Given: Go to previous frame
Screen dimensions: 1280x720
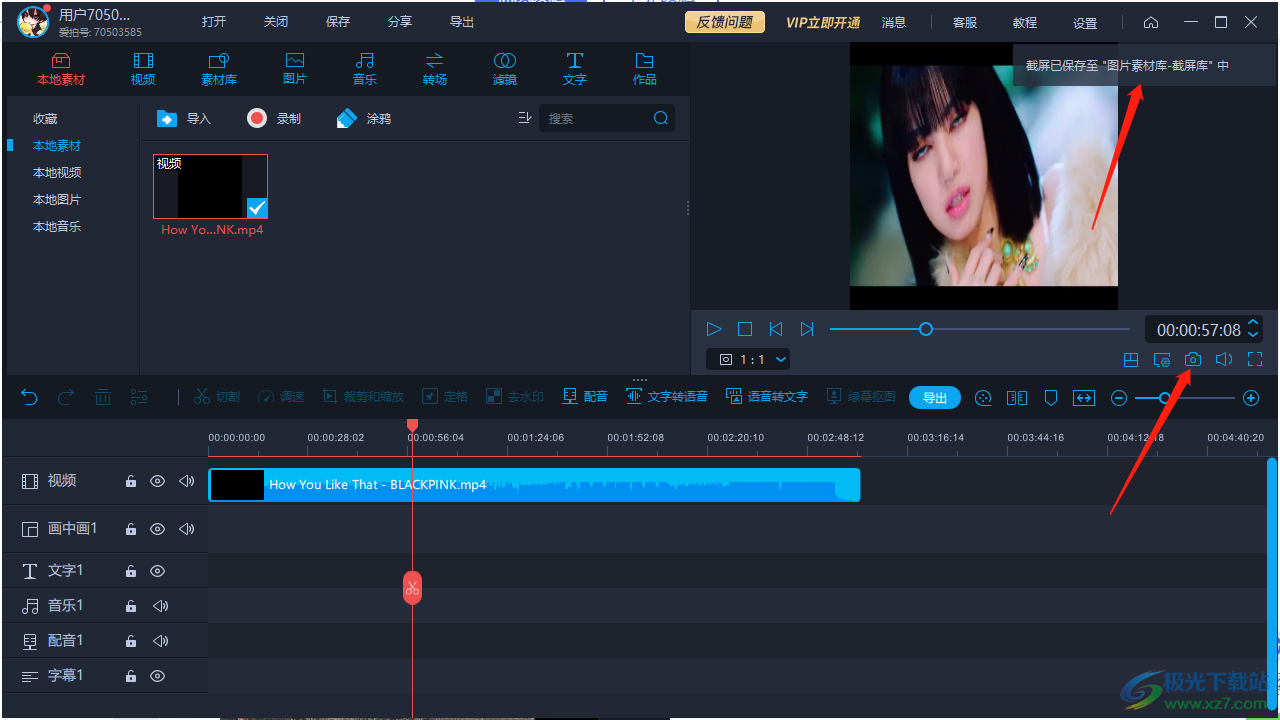Looking at the screenshot, I should (776, 329).
